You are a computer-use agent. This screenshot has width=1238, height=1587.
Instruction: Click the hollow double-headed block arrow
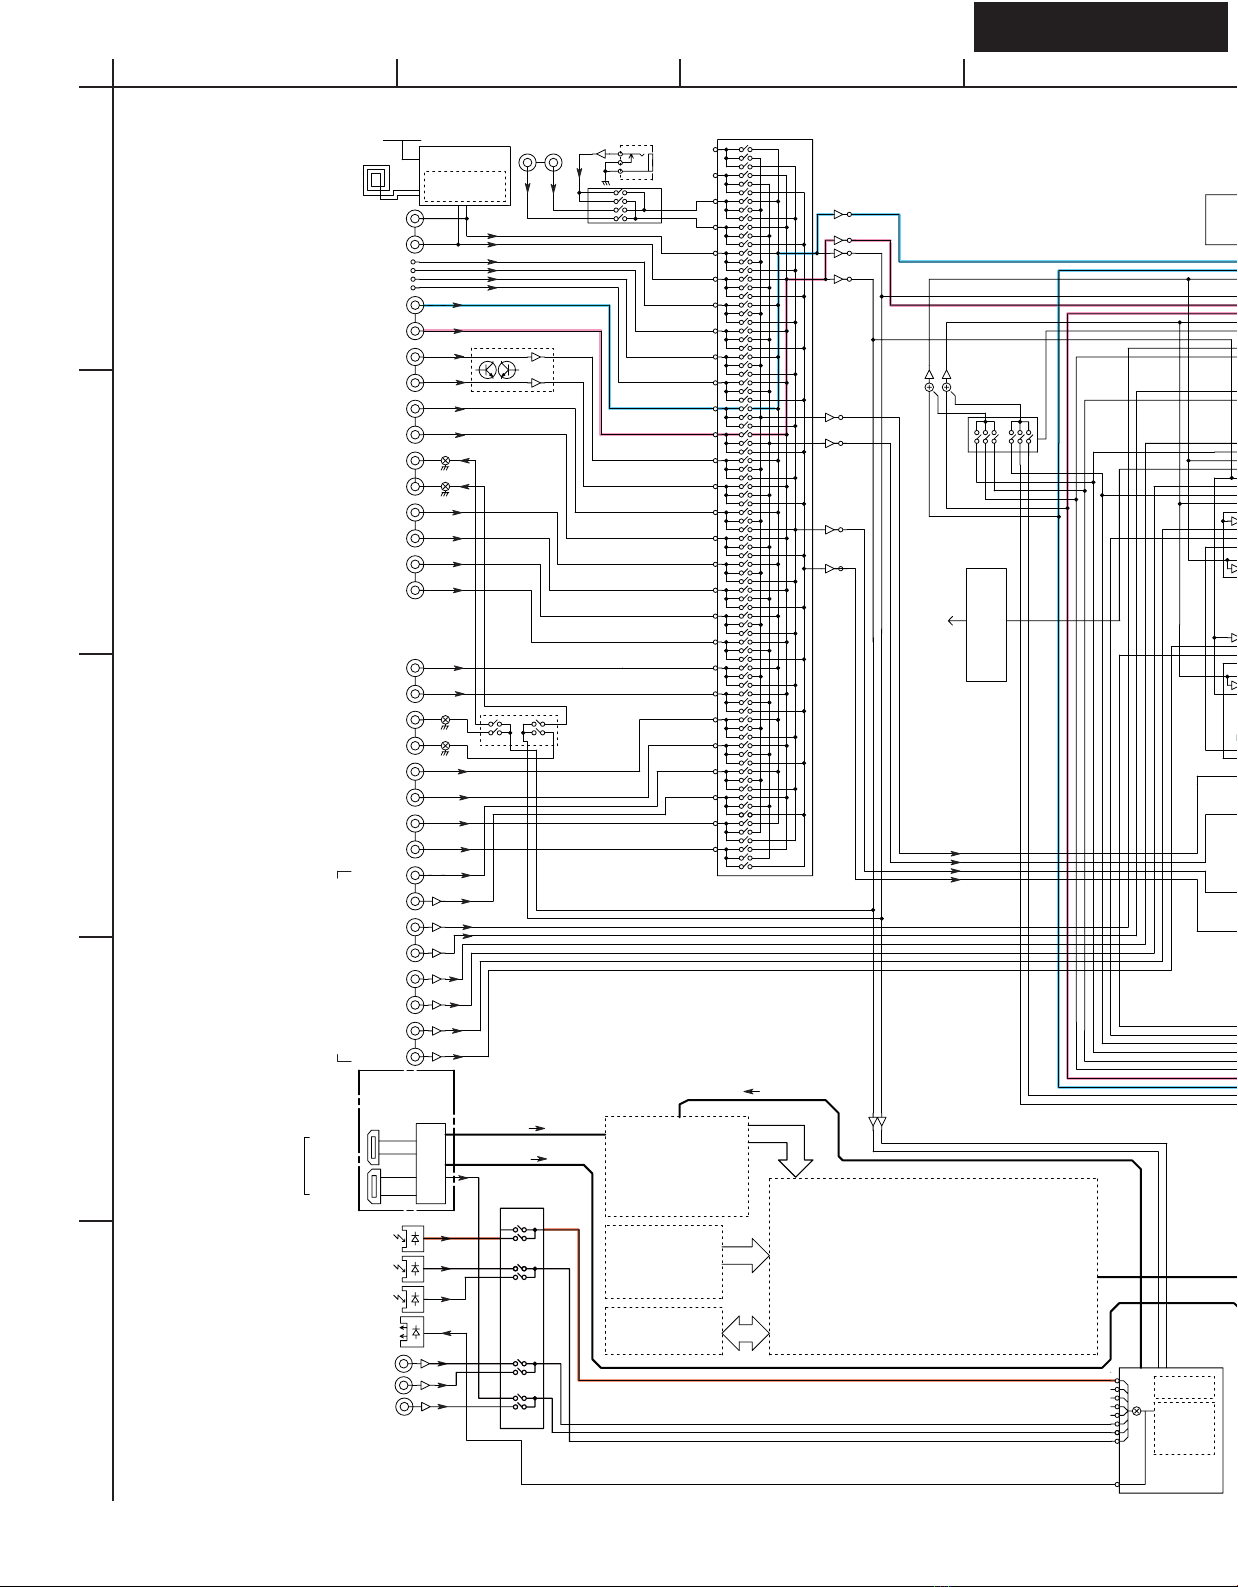(746, 1333)
